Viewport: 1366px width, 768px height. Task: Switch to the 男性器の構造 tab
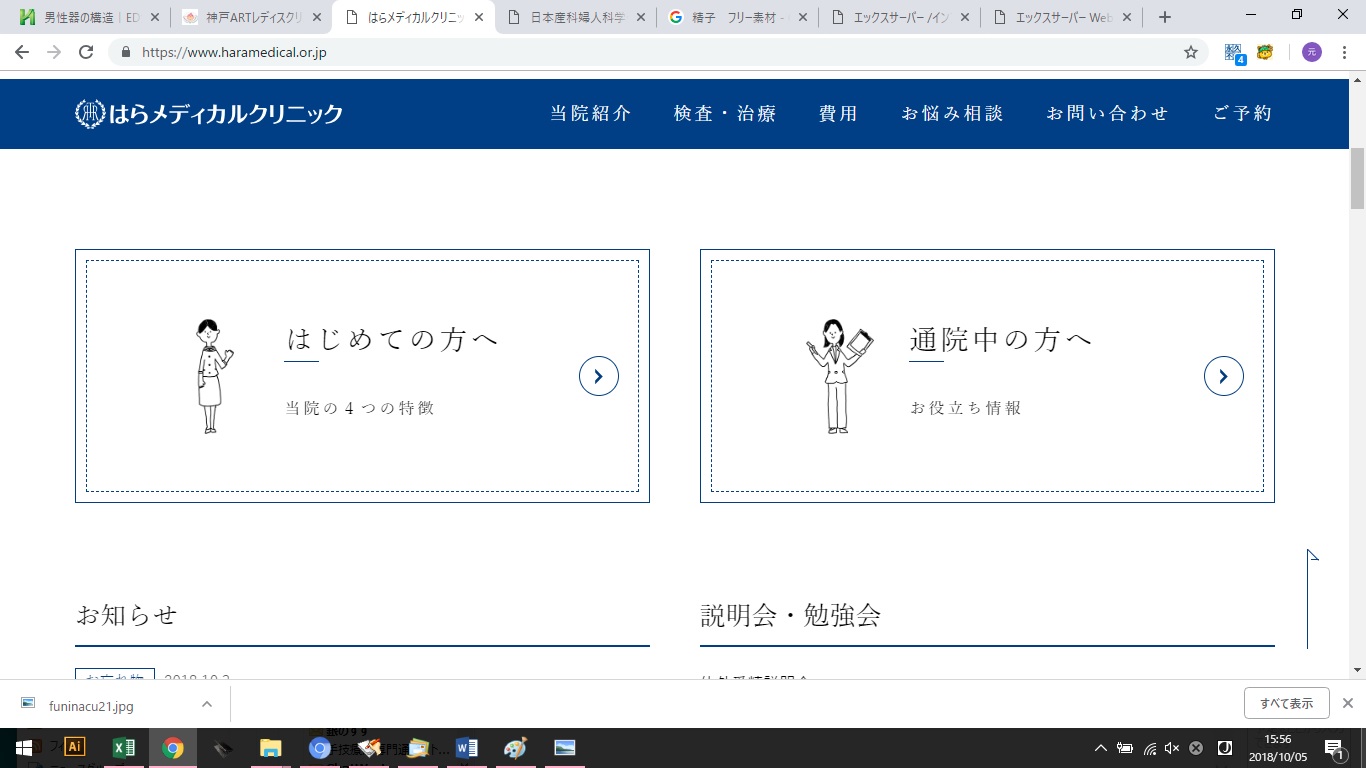(x=91, y=17)
